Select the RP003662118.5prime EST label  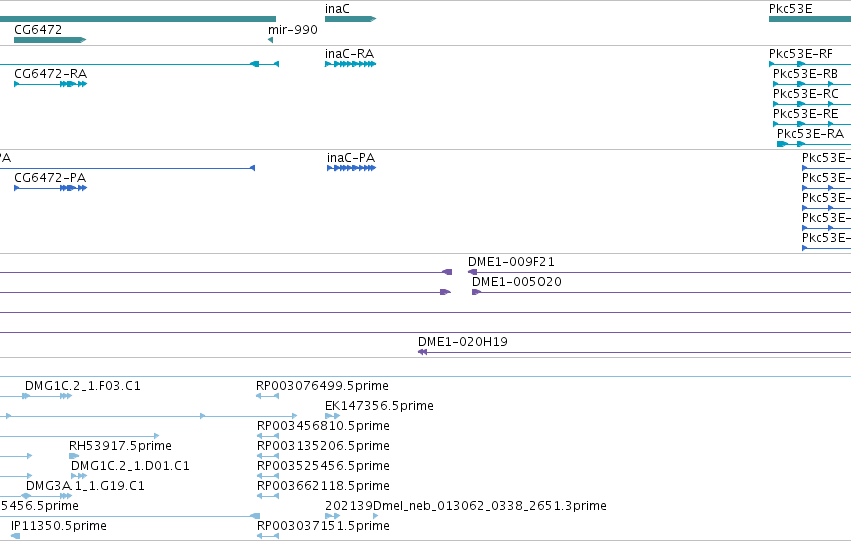point(323,486)
